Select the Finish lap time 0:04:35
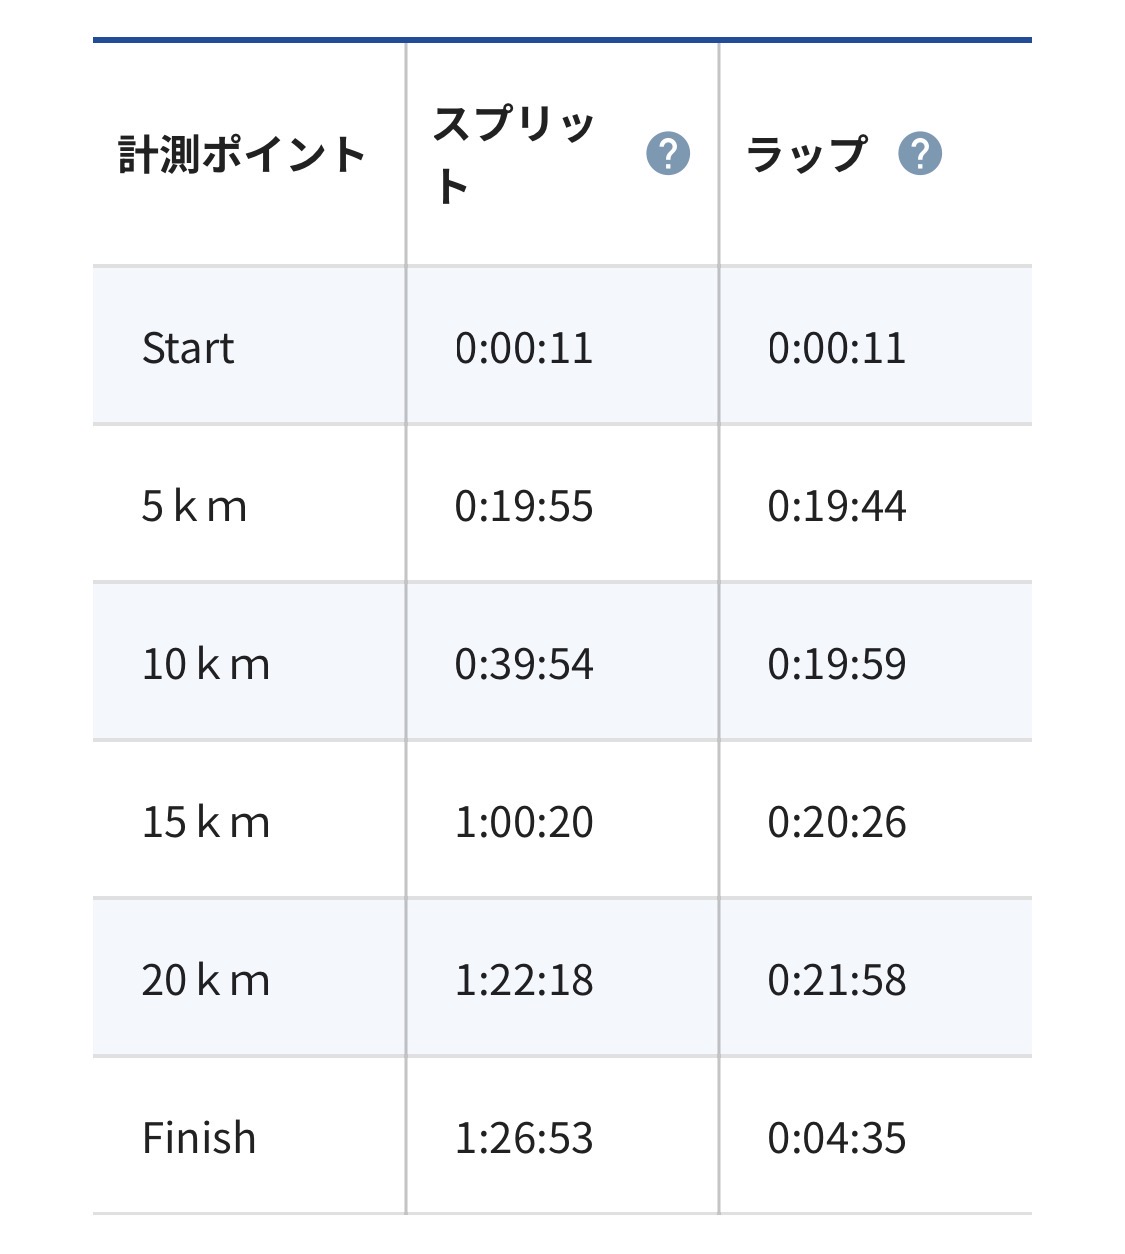The image size is (1125, 1254). [837, 1138]
